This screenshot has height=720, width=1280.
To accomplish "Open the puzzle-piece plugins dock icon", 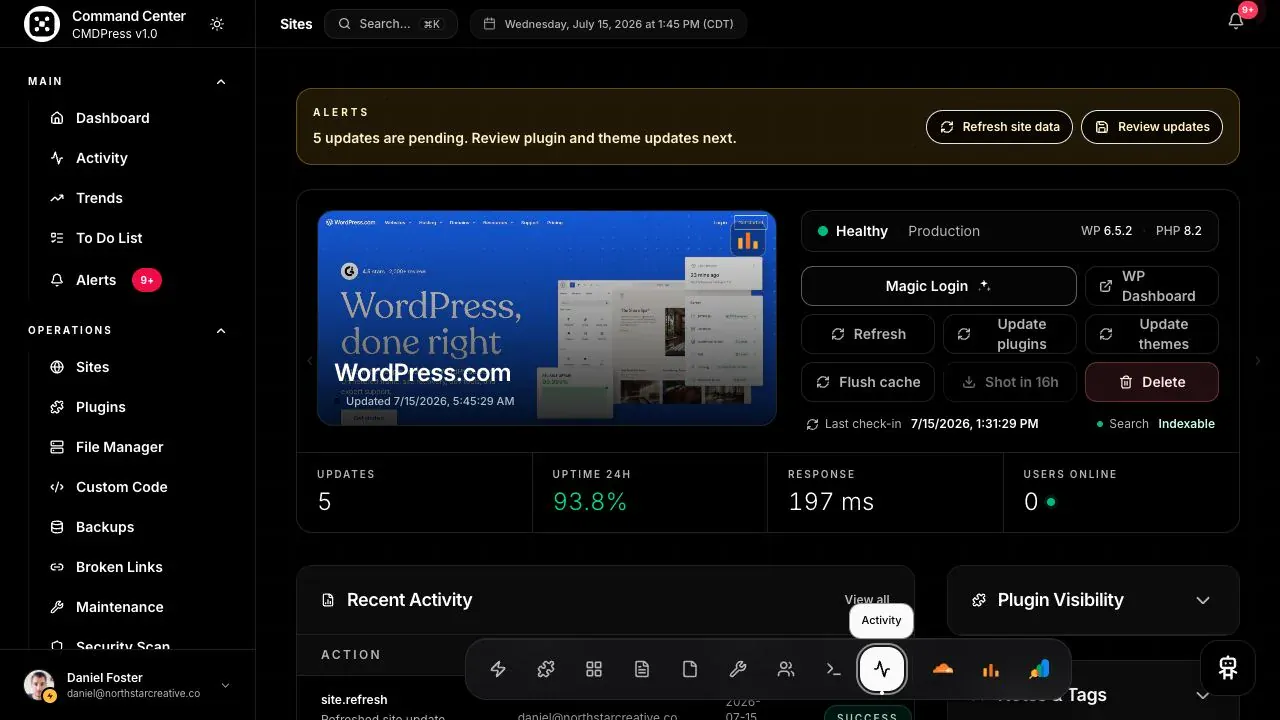I will (x=546, y=670).
